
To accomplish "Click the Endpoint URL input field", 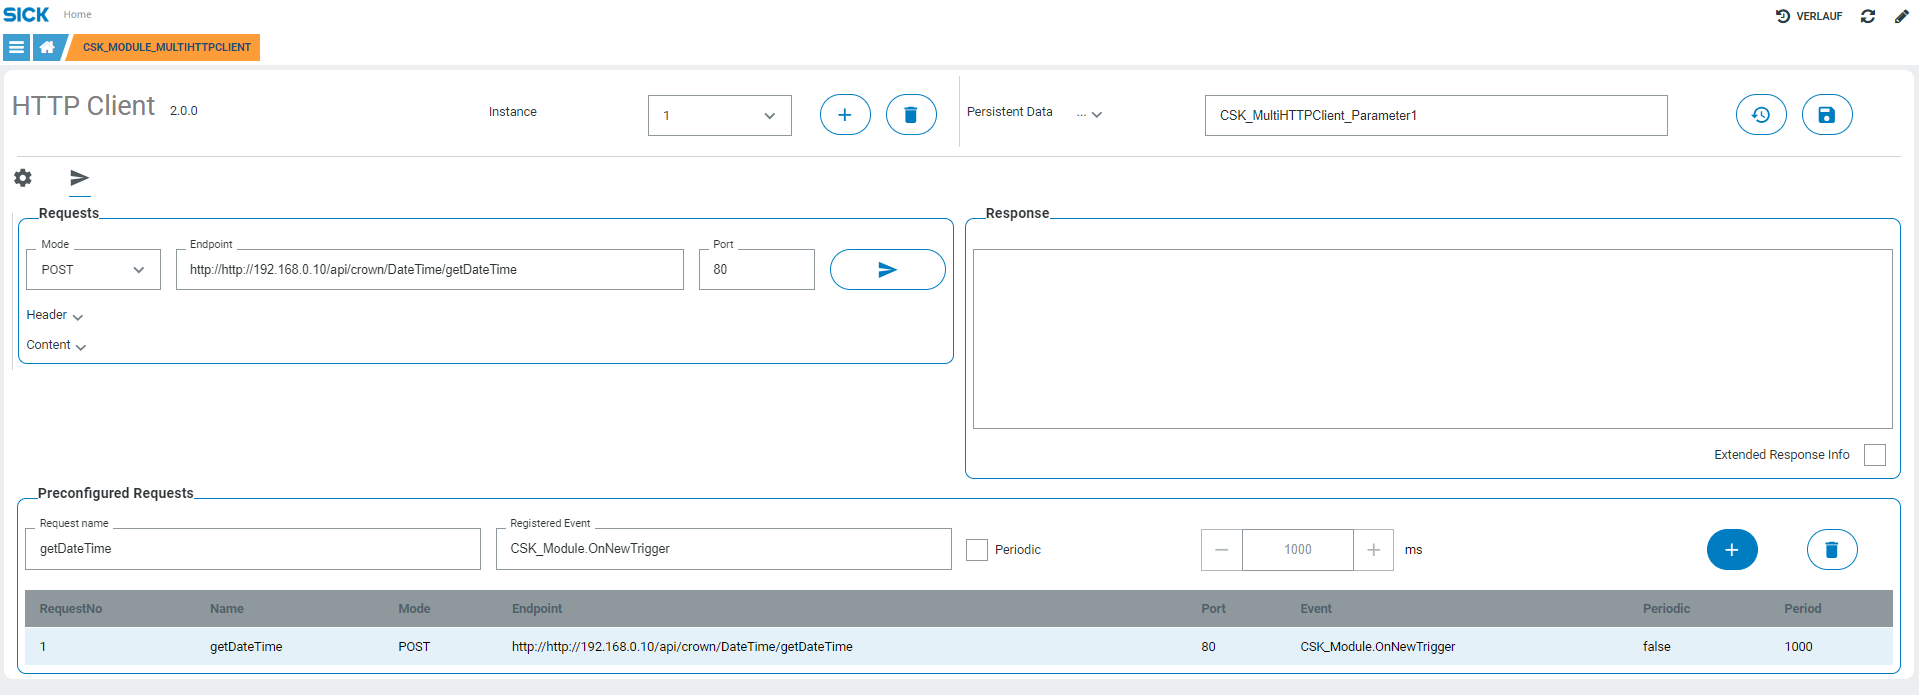I will point(429,270).
